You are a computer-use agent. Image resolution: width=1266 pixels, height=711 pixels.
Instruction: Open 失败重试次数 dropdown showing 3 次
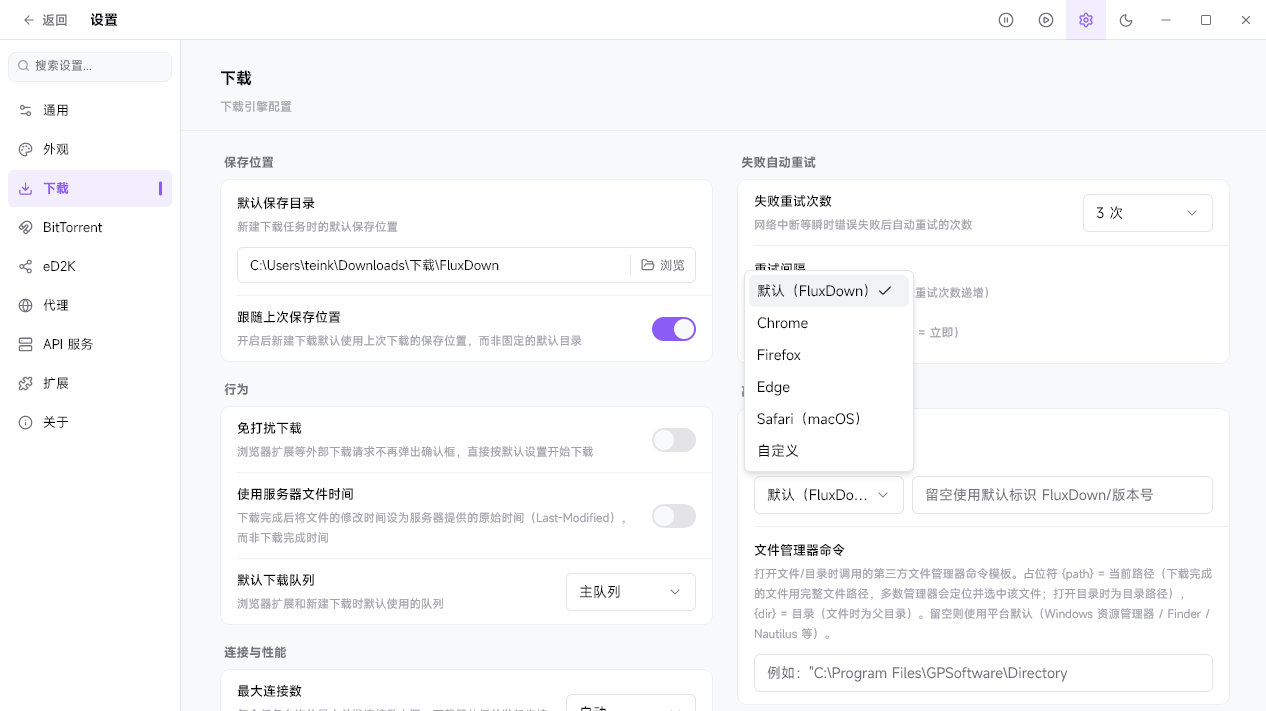1148,213
